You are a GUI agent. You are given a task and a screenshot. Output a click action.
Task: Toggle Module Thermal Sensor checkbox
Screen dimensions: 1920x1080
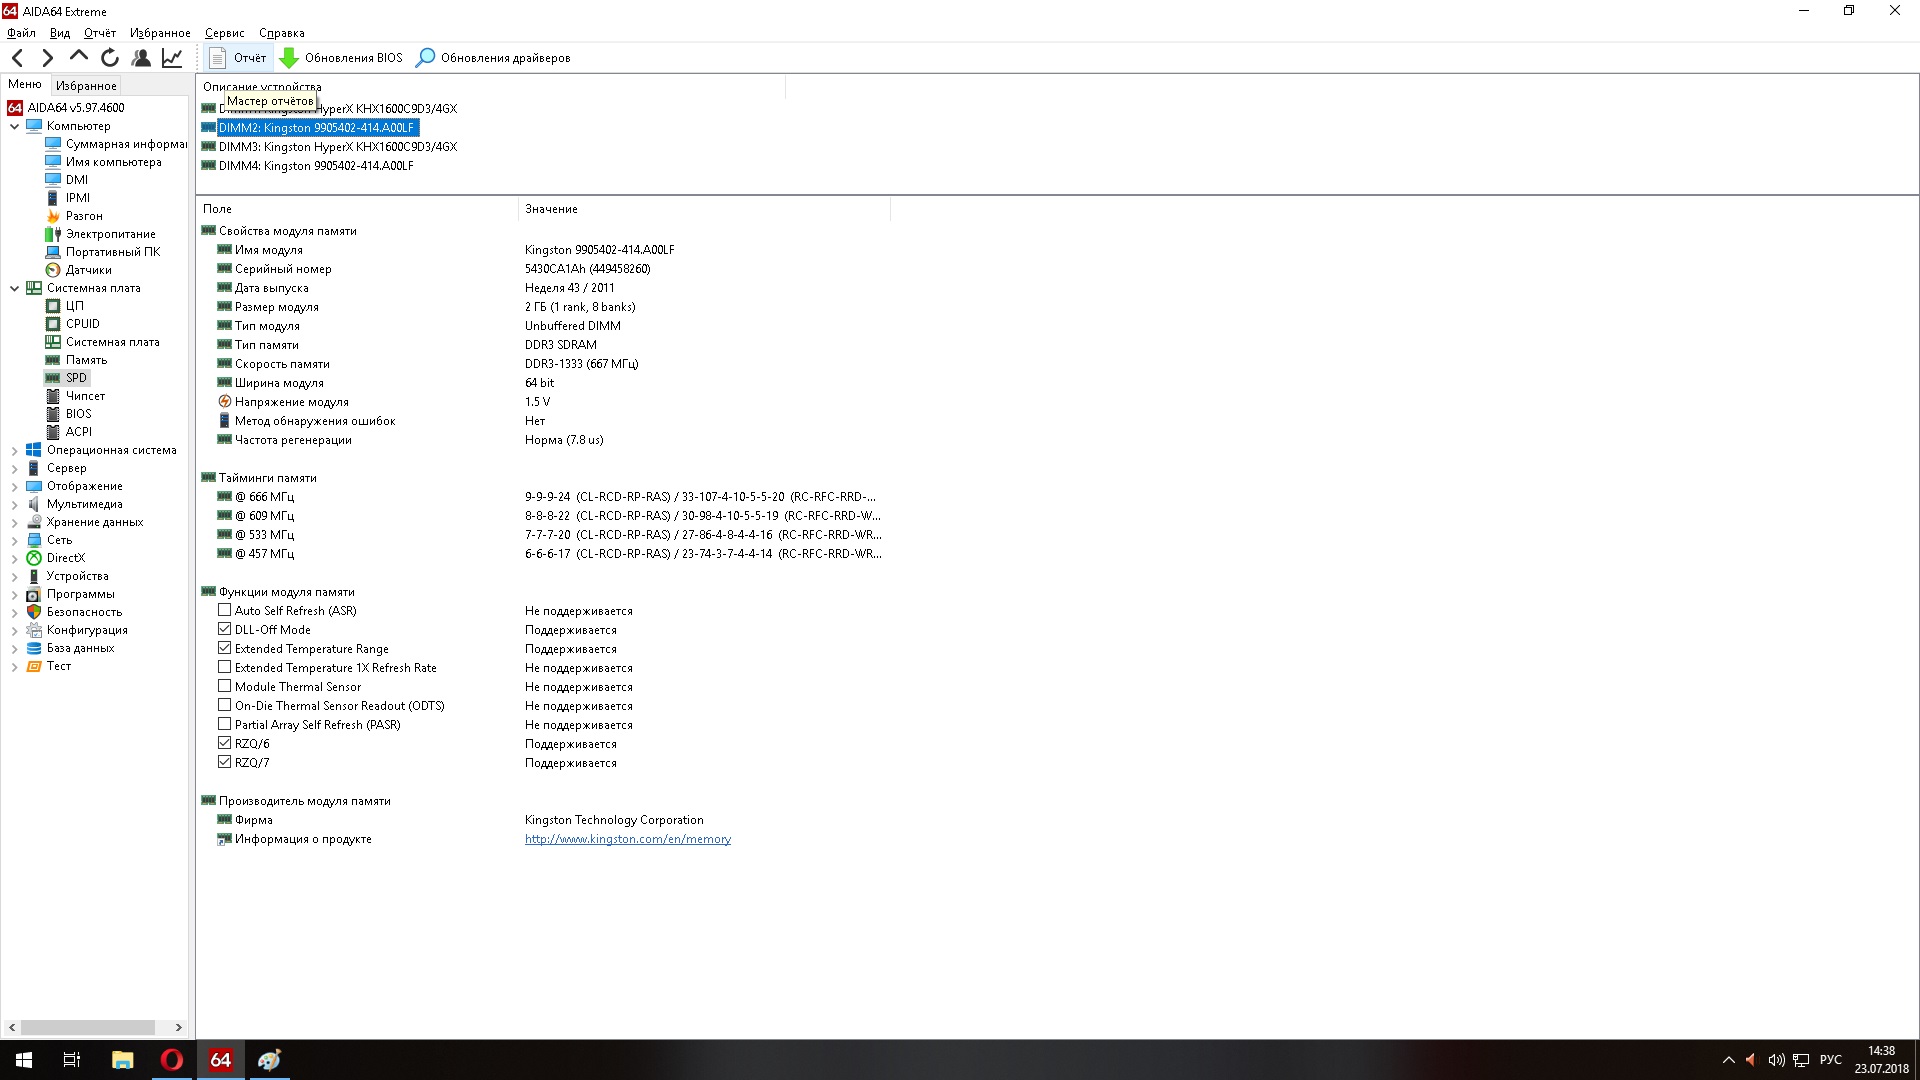(225, 686)
